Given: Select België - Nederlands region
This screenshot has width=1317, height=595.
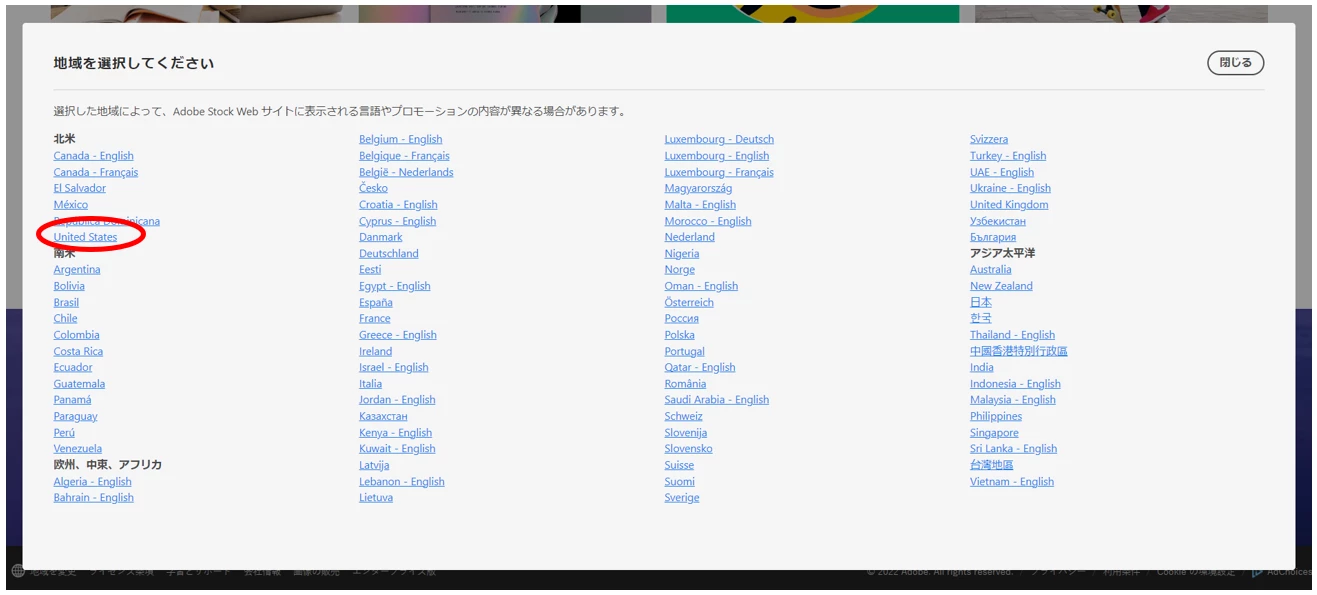Looking at the screenshot, I should [406, 172].
